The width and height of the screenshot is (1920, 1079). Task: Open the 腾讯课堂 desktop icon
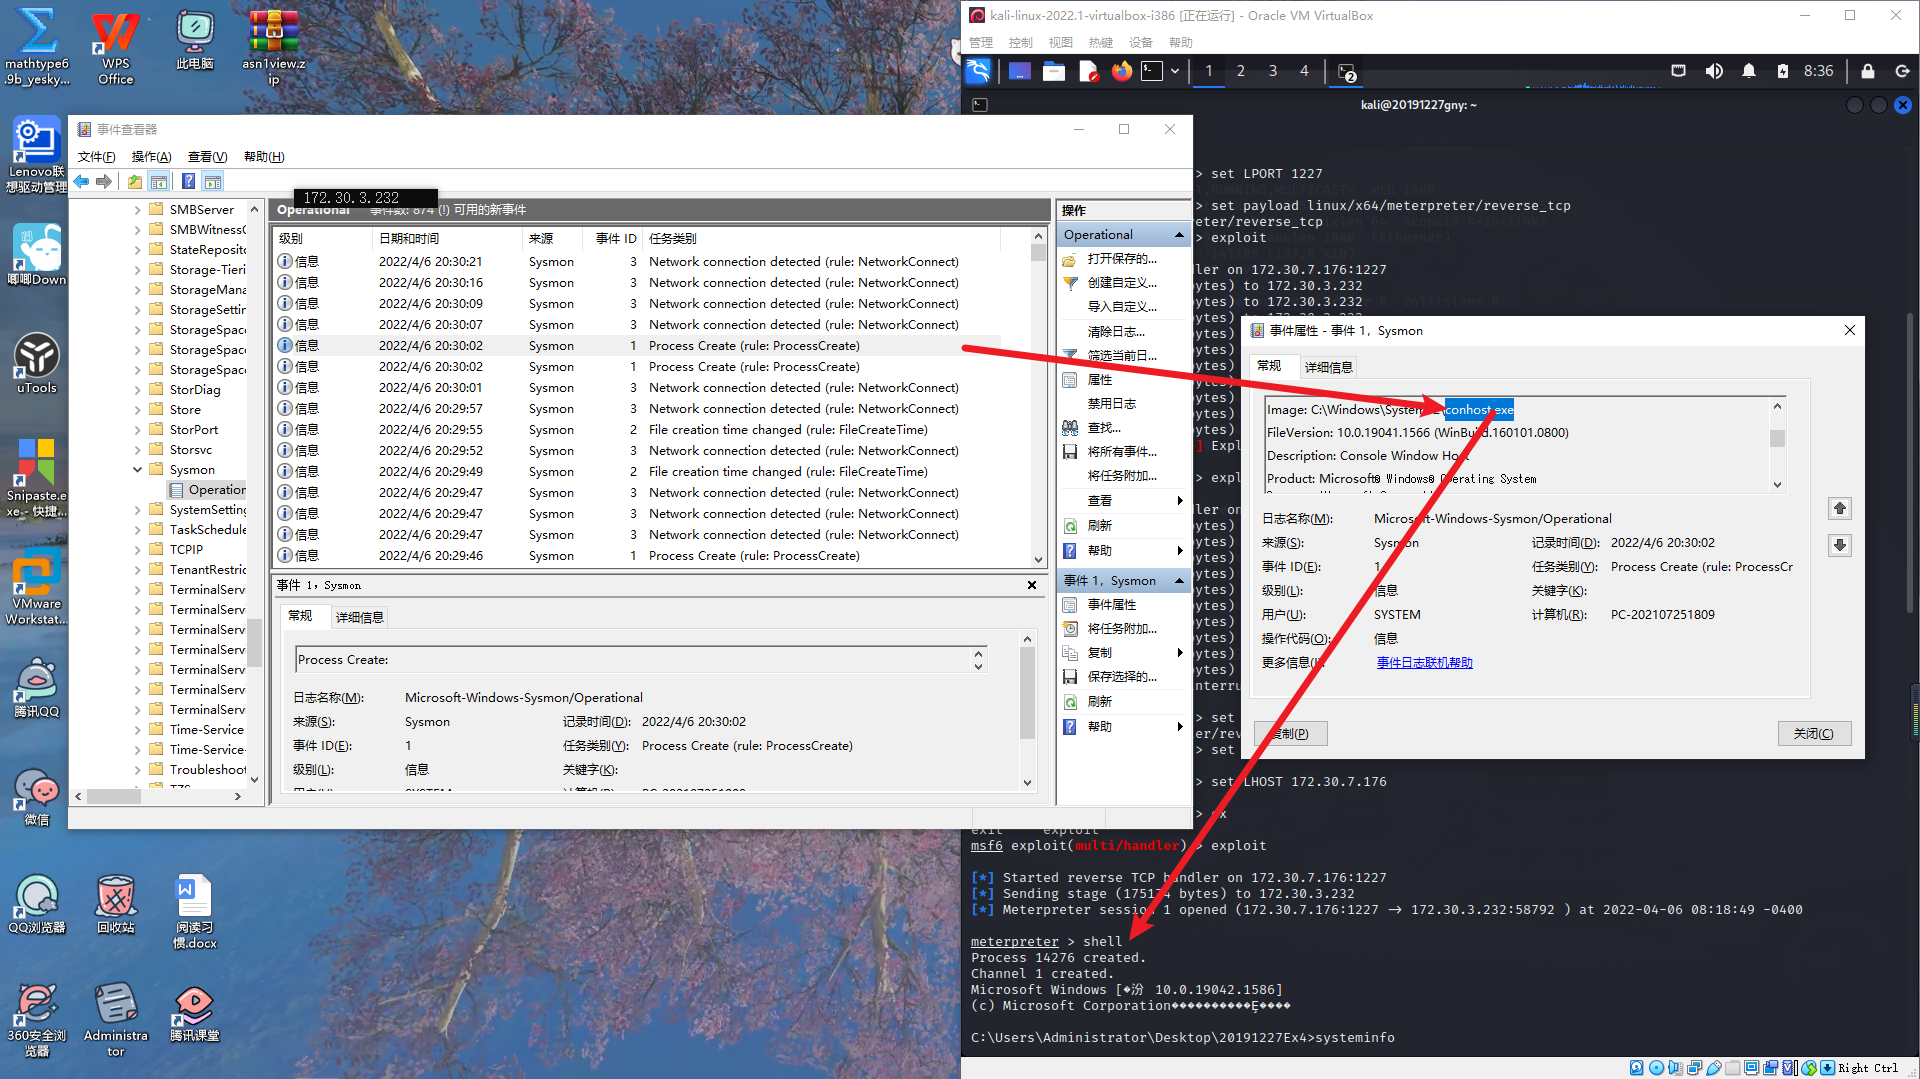[194, 1013]
